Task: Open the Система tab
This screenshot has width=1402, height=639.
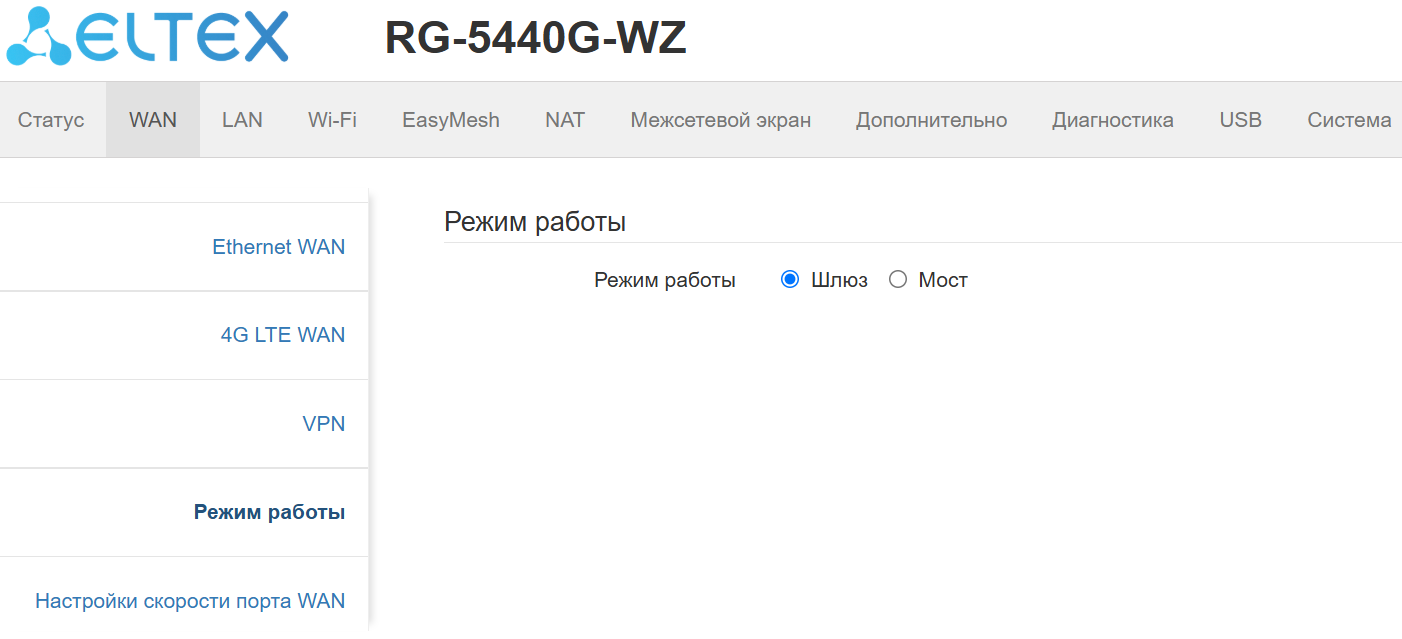Action: [x=1349, y=120]
